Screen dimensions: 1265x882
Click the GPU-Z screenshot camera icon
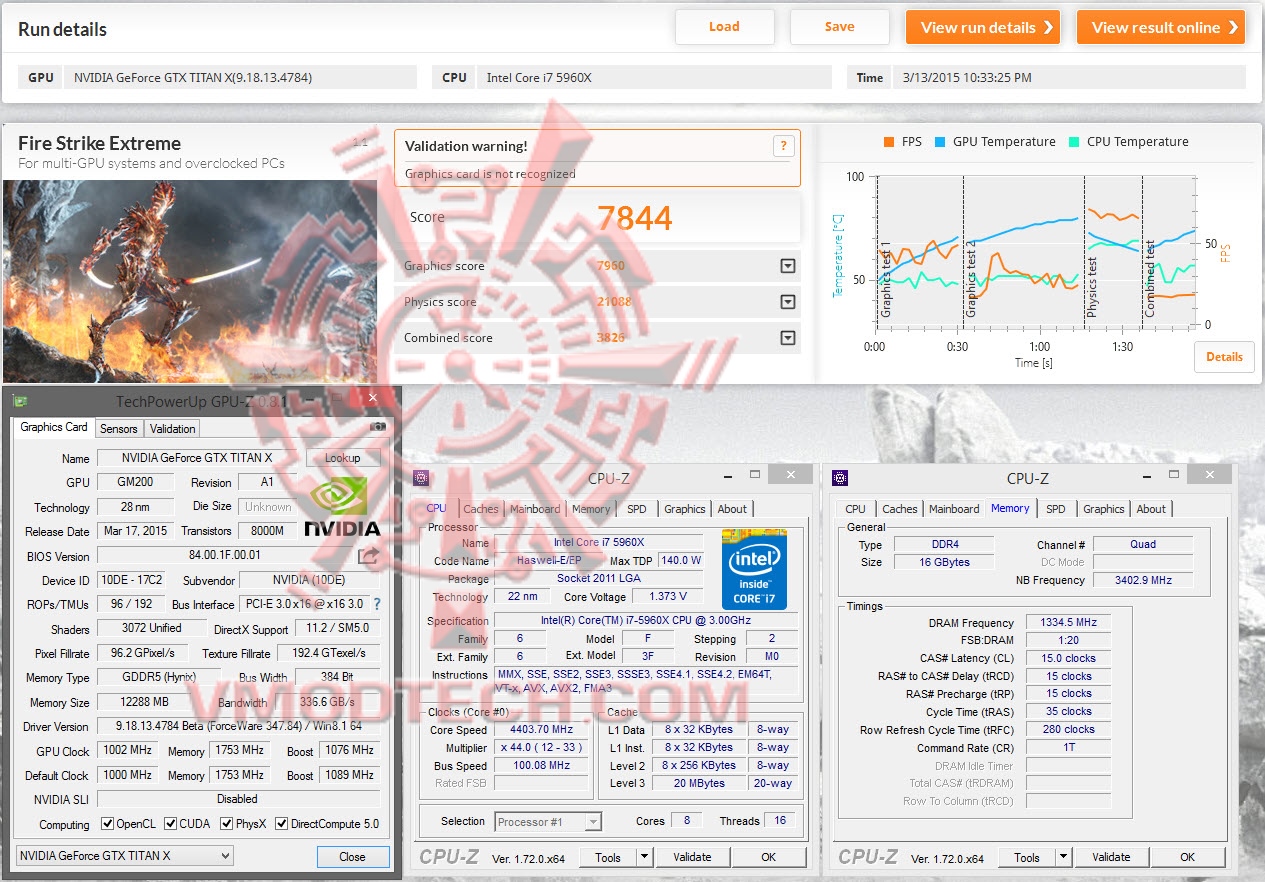(378, 427)
